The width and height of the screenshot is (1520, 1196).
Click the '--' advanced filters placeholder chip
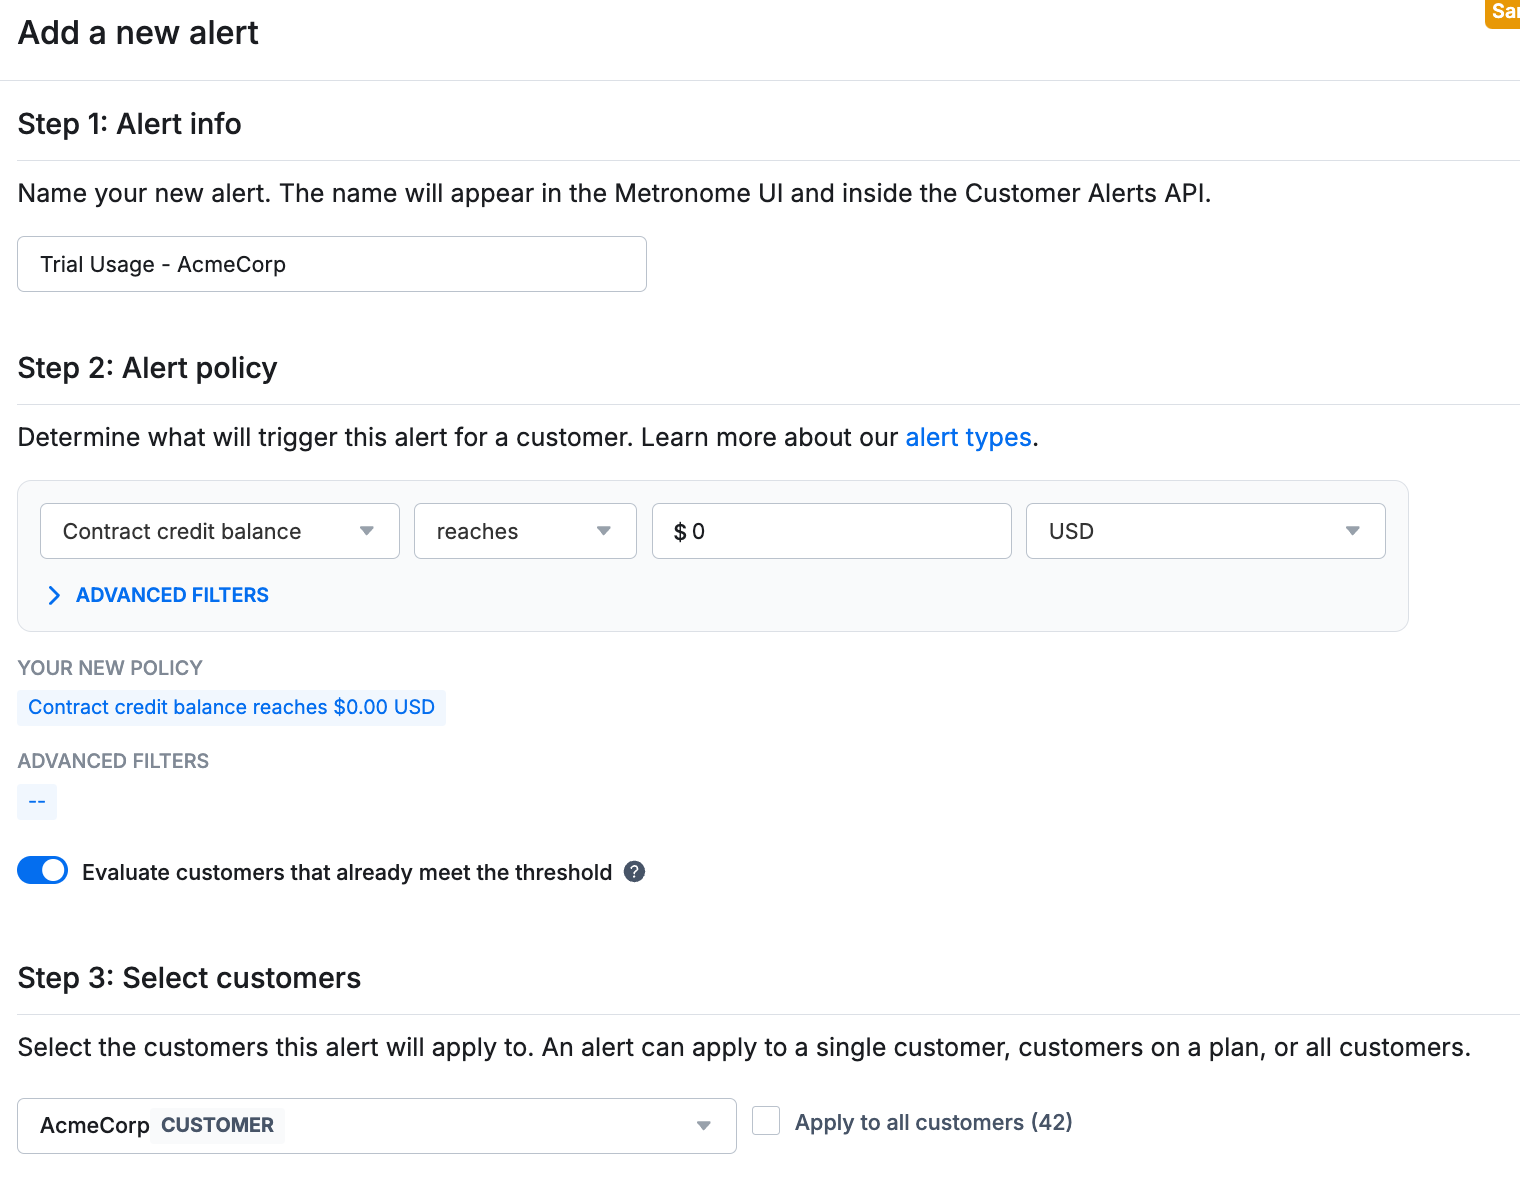(37, 802)
